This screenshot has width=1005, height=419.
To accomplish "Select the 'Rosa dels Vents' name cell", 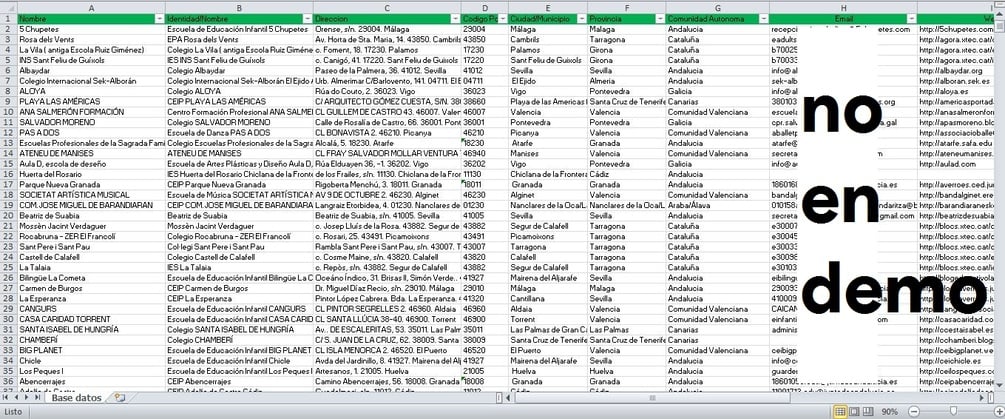I will 91,40.
